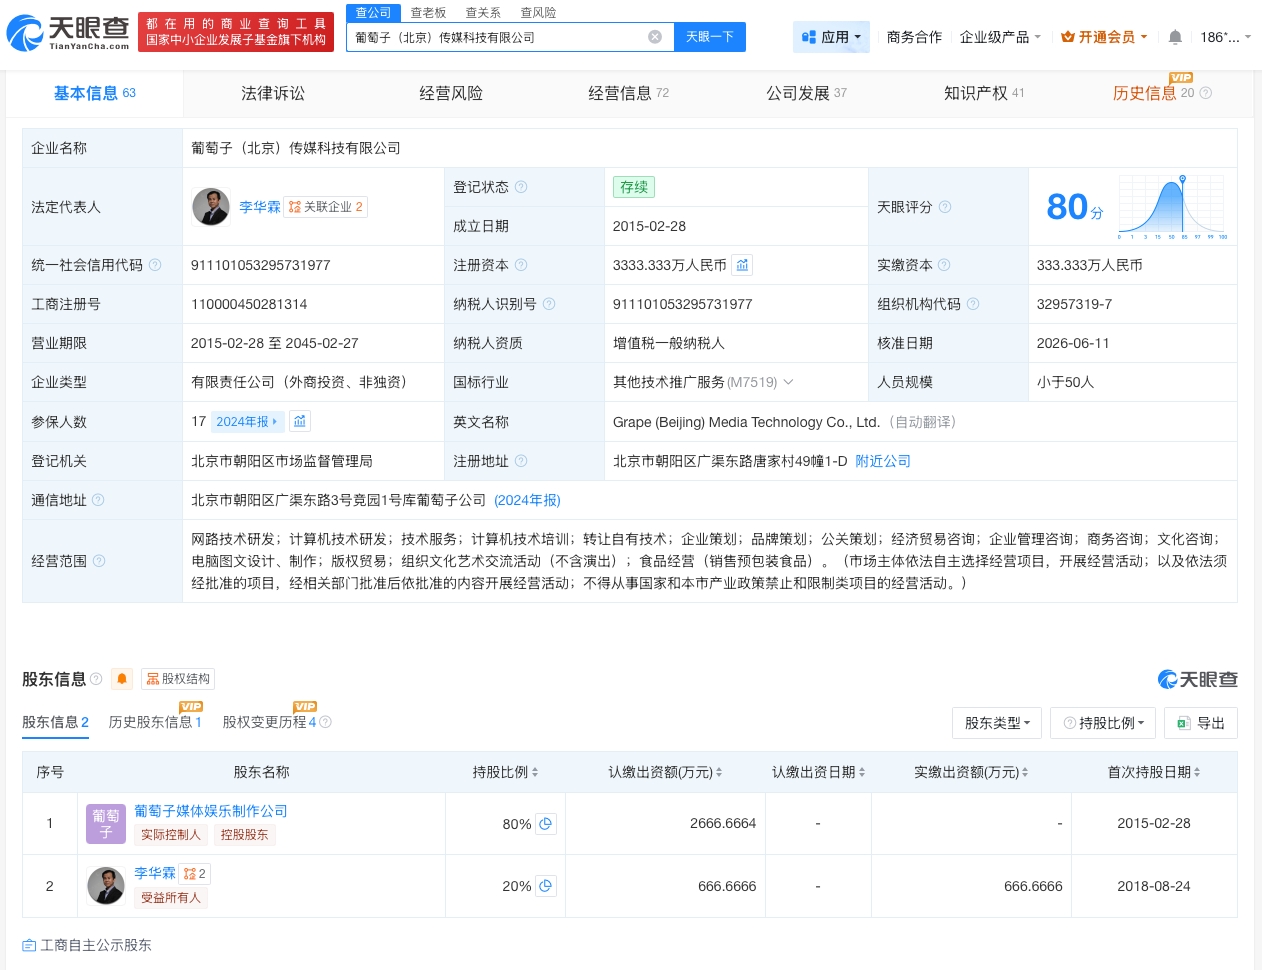Expand the 其他技术推广服务 industry chevron

click(788, 382)
